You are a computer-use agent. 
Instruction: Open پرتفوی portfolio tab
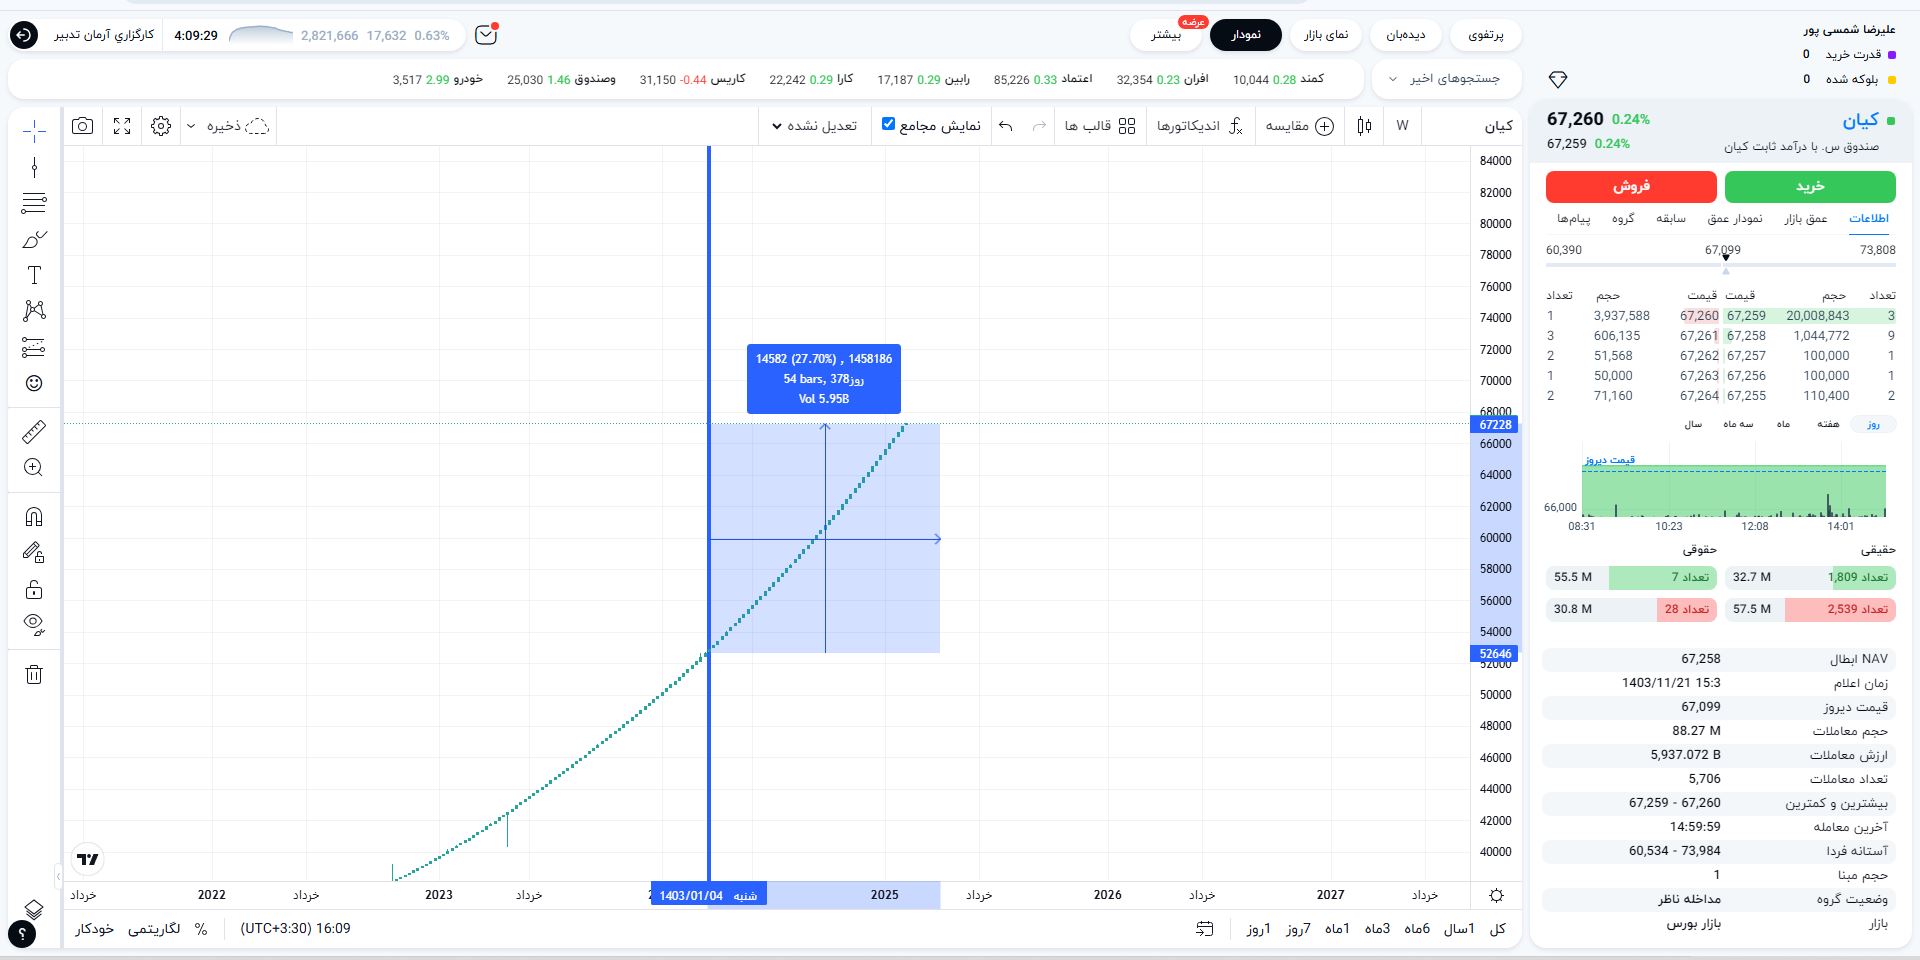click(1486, 35)
